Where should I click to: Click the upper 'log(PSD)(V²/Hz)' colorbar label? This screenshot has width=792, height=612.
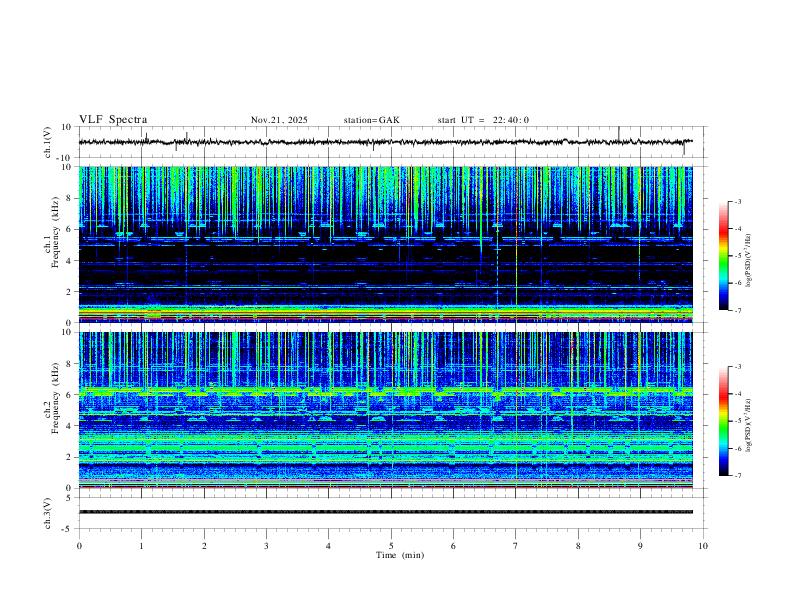749,261
